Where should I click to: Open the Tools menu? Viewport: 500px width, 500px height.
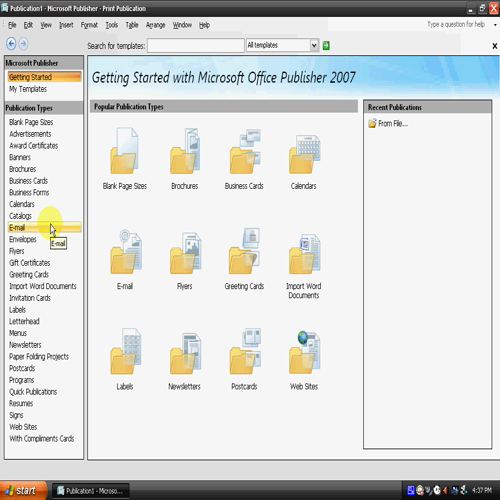click(x=112, y=25)
